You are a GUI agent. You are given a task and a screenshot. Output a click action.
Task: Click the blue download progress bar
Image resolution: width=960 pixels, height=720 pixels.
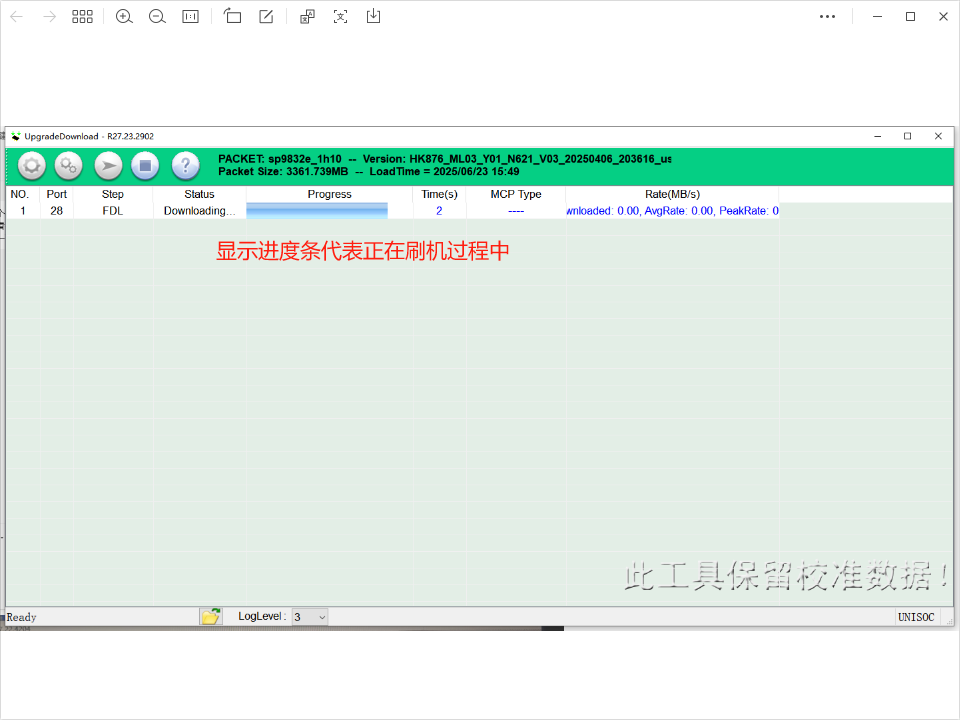[x=317, y=211]
